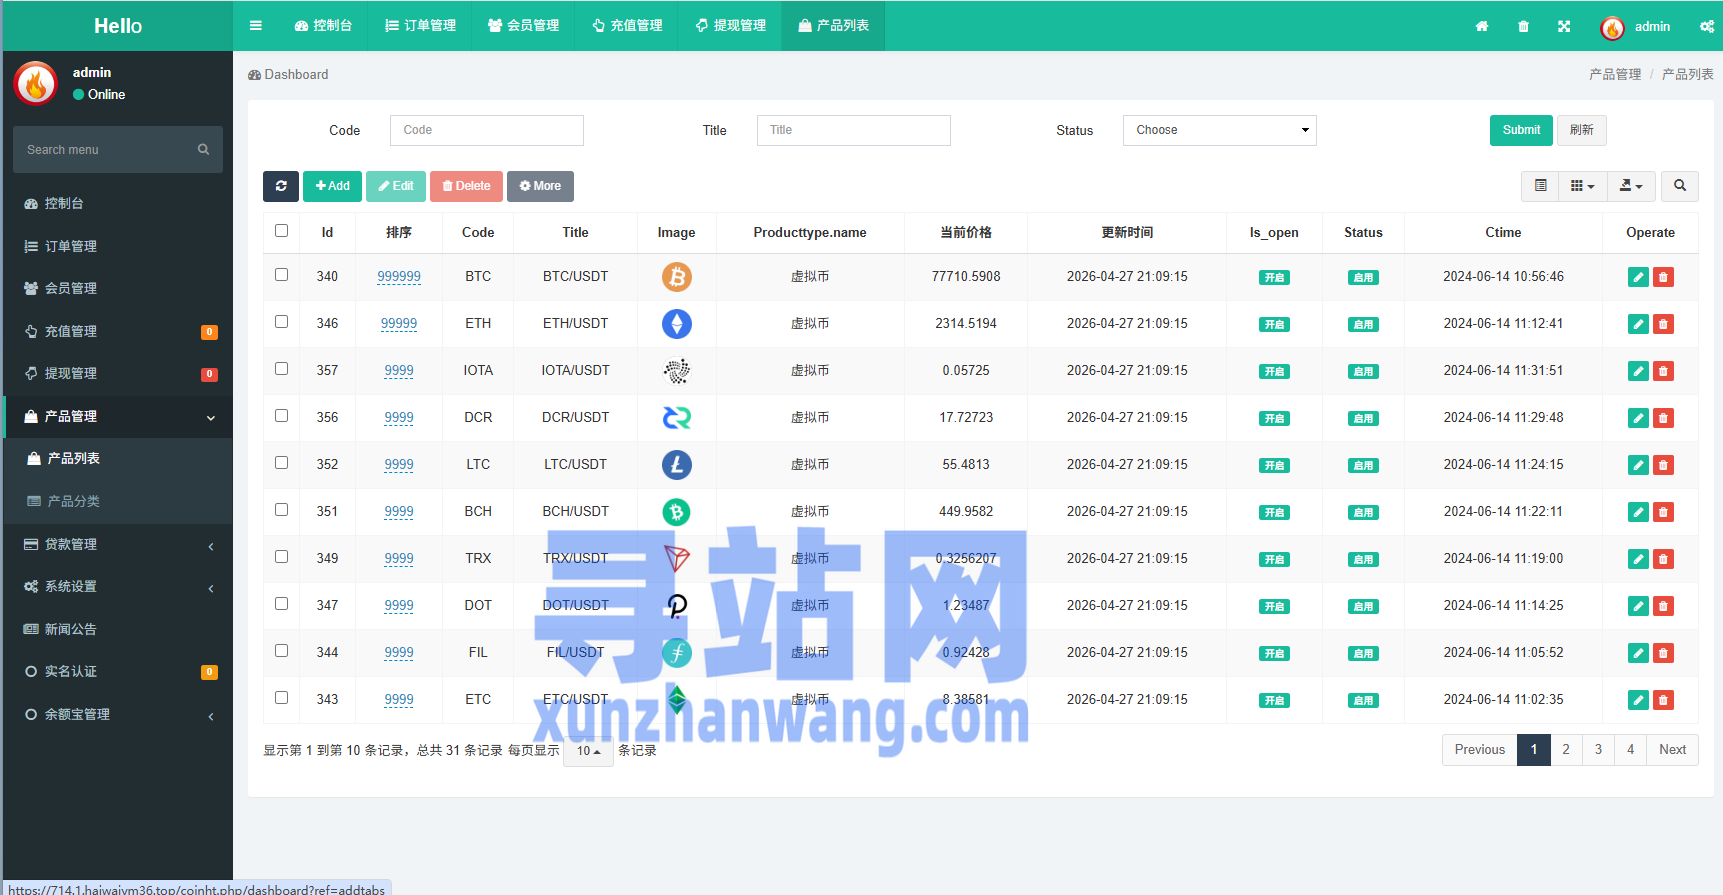This screenshot has height=895, width=1723.
Task: Edit row 343 ETC with pencil icon
Action: pos(1638,700)
